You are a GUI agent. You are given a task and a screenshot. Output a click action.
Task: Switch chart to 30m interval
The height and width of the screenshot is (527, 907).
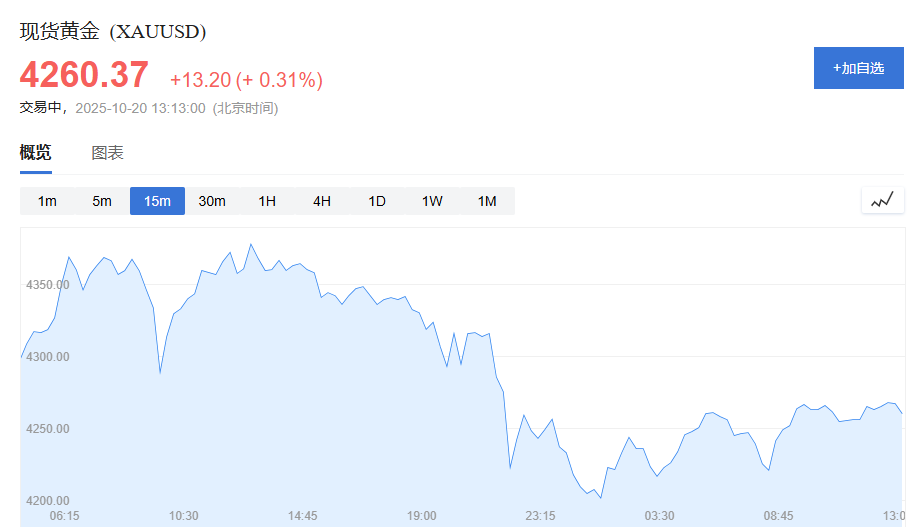(x=212, y=201)
